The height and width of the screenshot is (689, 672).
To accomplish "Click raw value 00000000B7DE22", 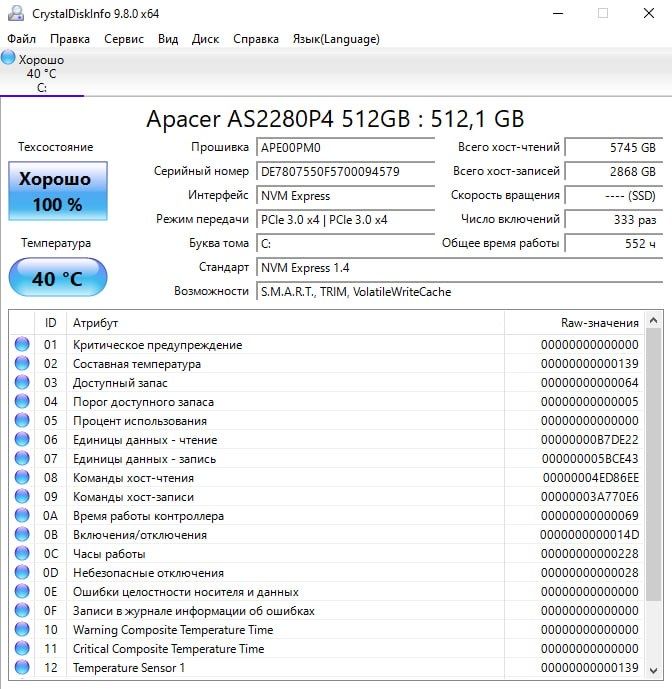I will click(x=589, y=440).
